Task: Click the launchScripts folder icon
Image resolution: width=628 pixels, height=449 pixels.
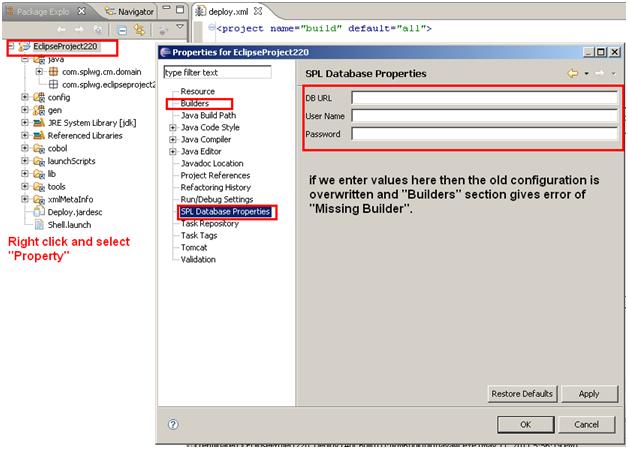Action: click(x=39, y=161)
